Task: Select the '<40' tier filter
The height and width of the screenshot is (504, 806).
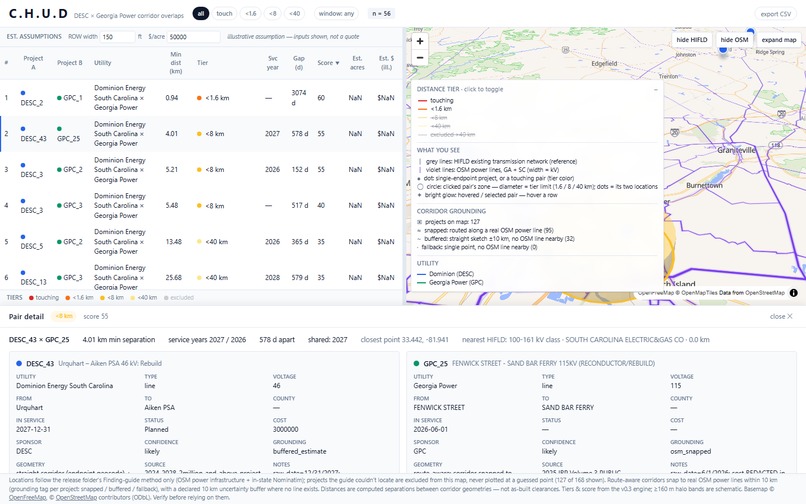Action: tap(295, 14)
